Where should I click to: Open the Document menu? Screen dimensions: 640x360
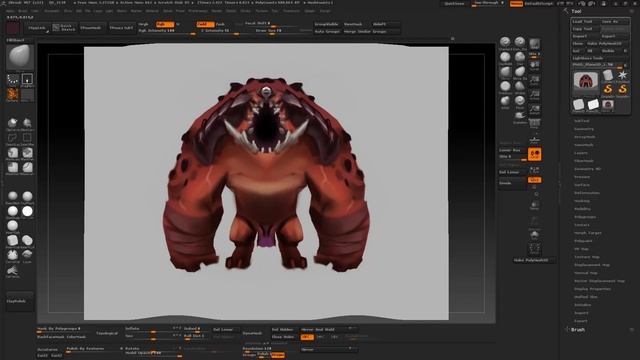[52, 11]
